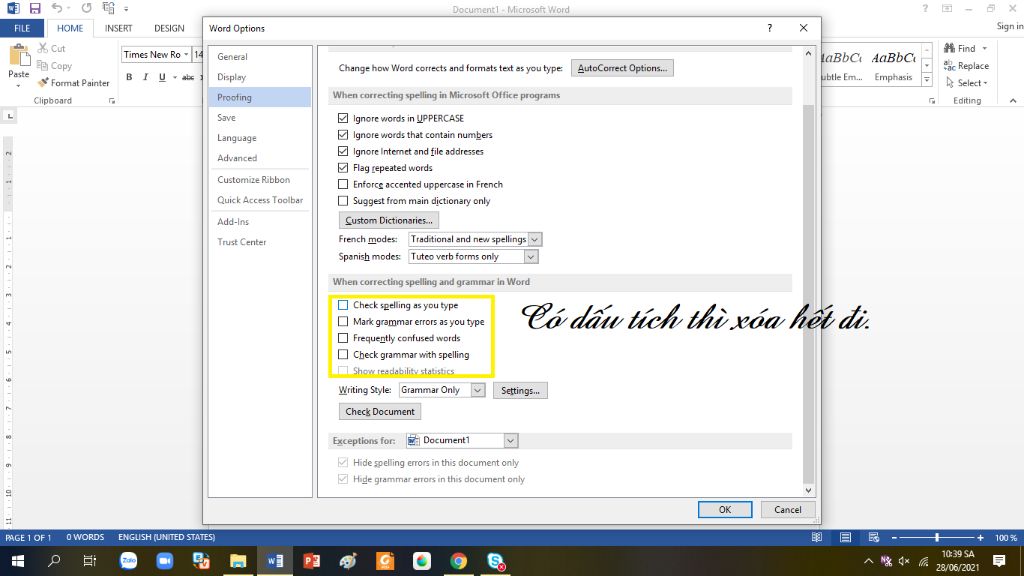Viewport: 1024px width, 576px height.
Task: Select the Format Painter brush
Action: coord(43,83)
